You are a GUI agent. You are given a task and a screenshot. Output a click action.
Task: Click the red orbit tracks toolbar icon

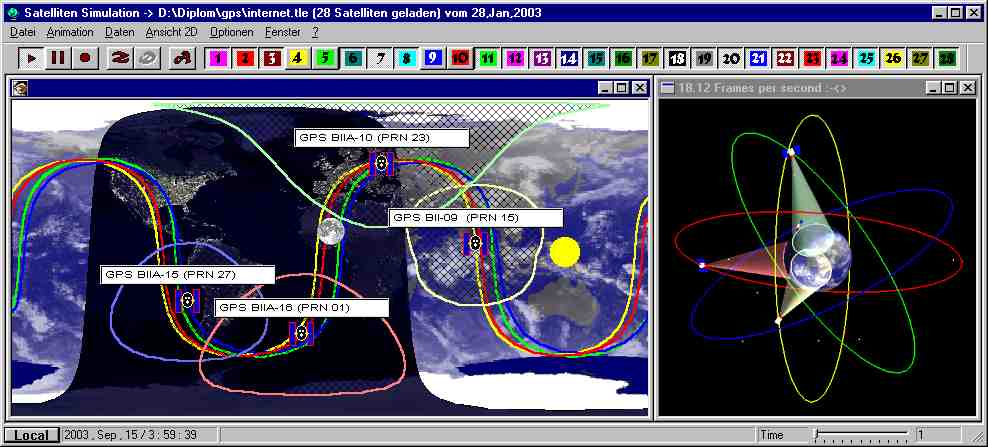tap(120, 58)
